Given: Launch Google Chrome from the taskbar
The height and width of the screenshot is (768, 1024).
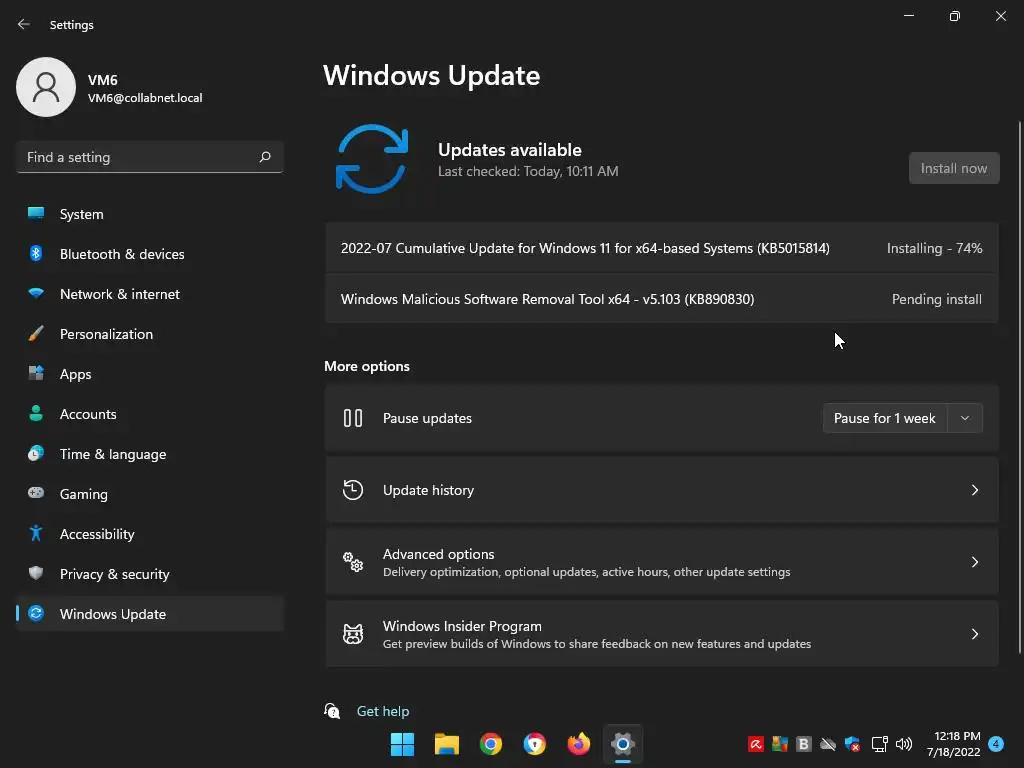Looking at the screenshot, I should 490,744.
